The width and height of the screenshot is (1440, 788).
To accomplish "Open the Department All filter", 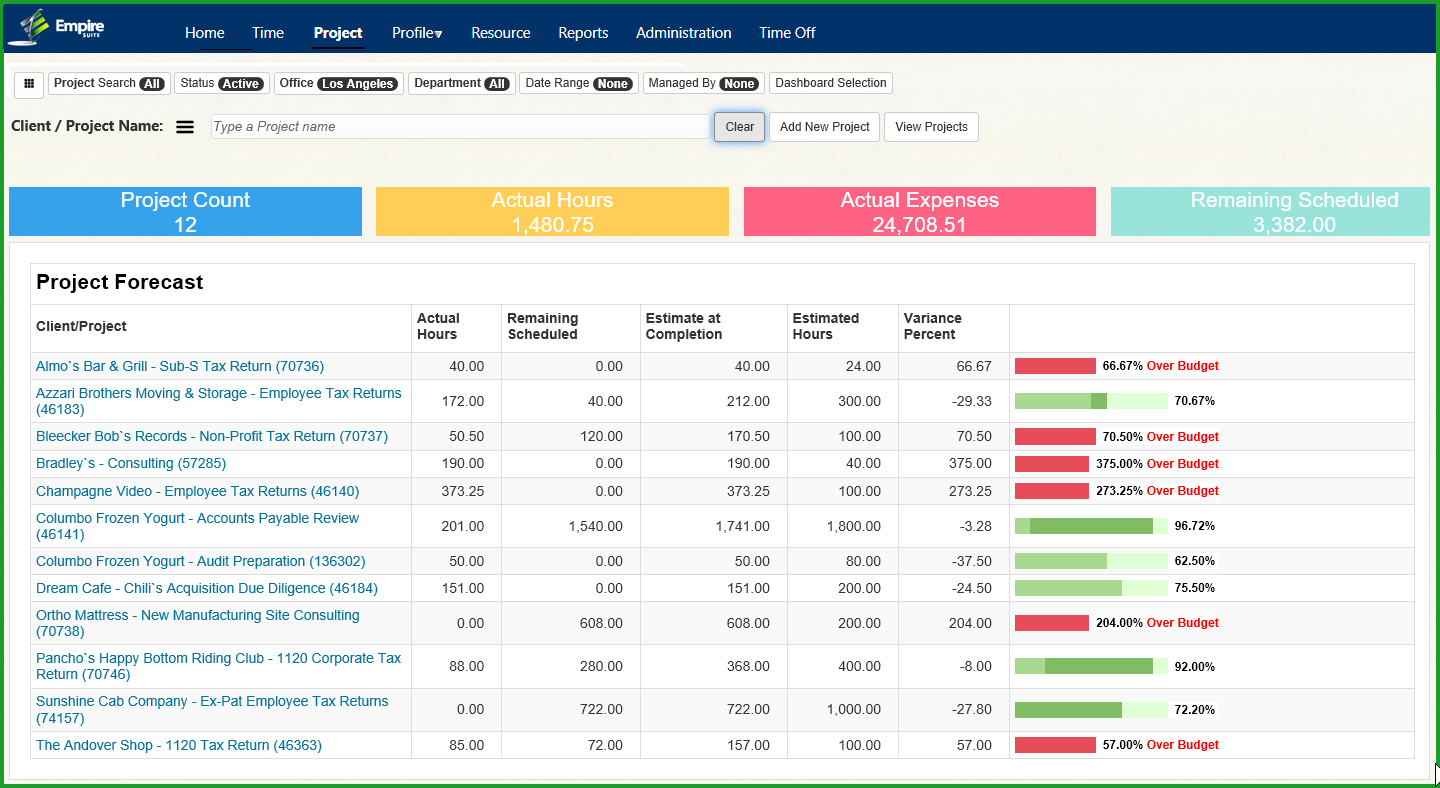I will [461, 84].
